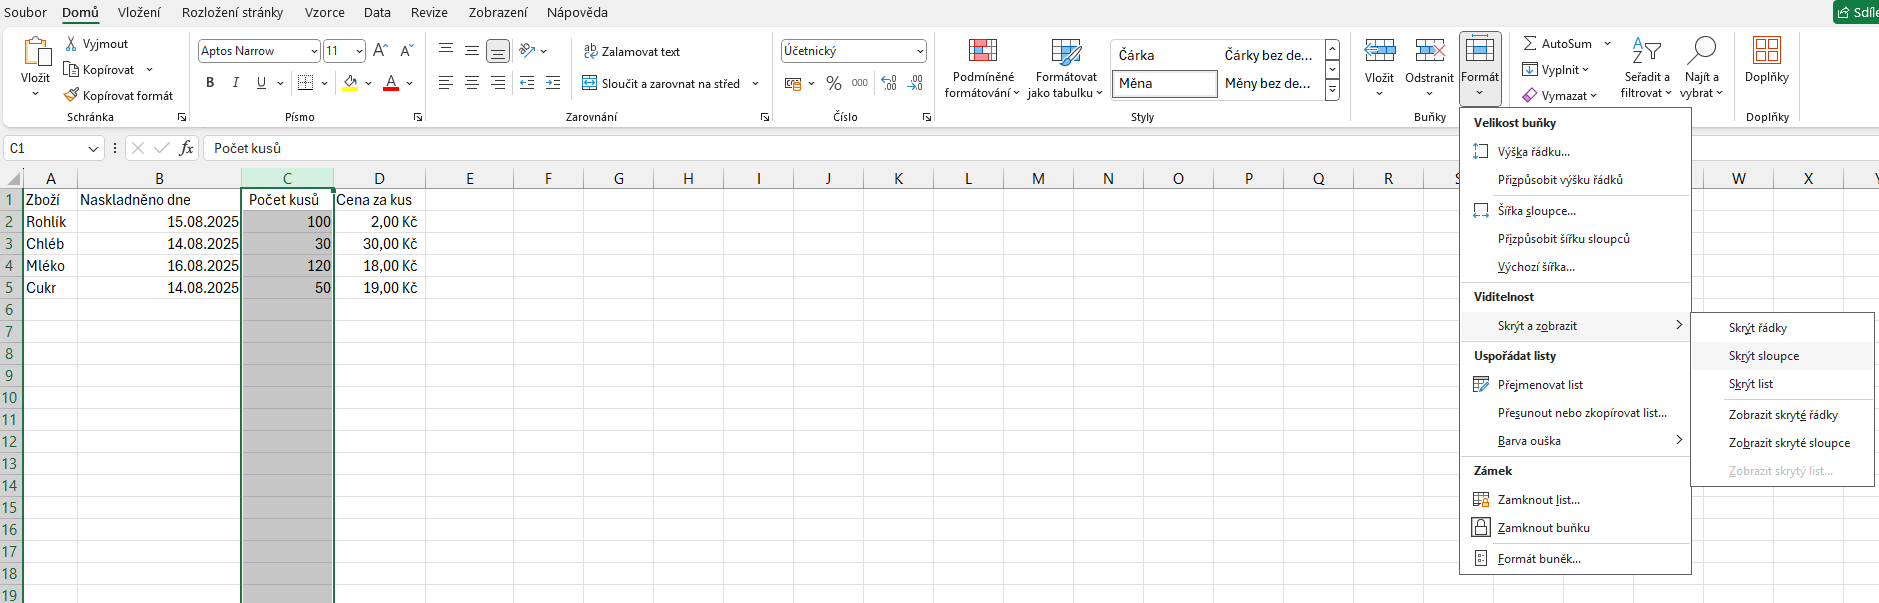The width and height of the screenshot is (1879, 603).
Task: Toggle underline formatting
Action: (261, 83)
